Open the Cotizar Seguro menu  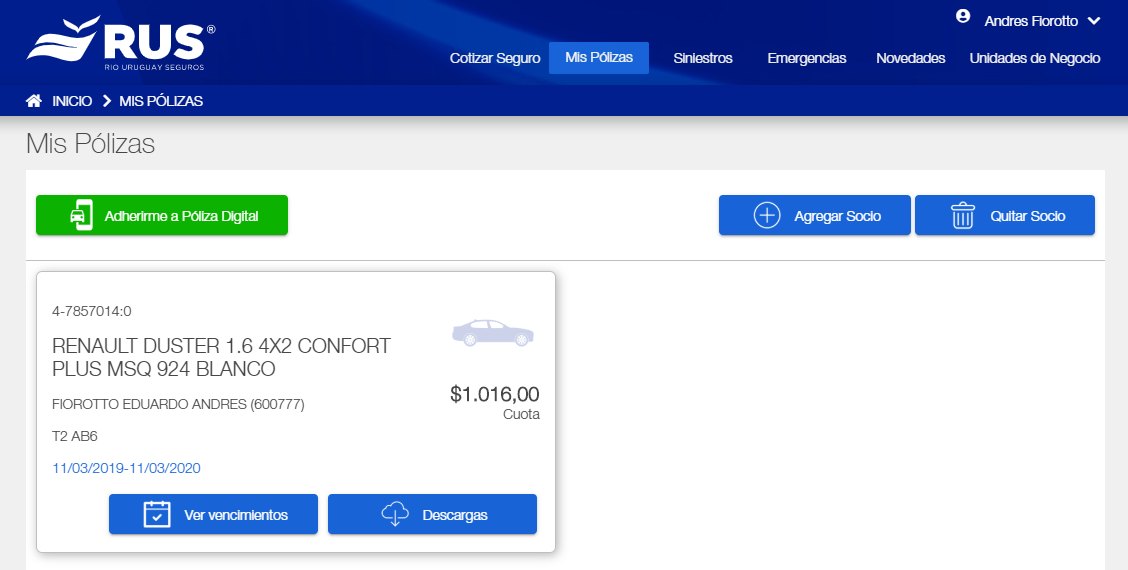tap(495, 58)
